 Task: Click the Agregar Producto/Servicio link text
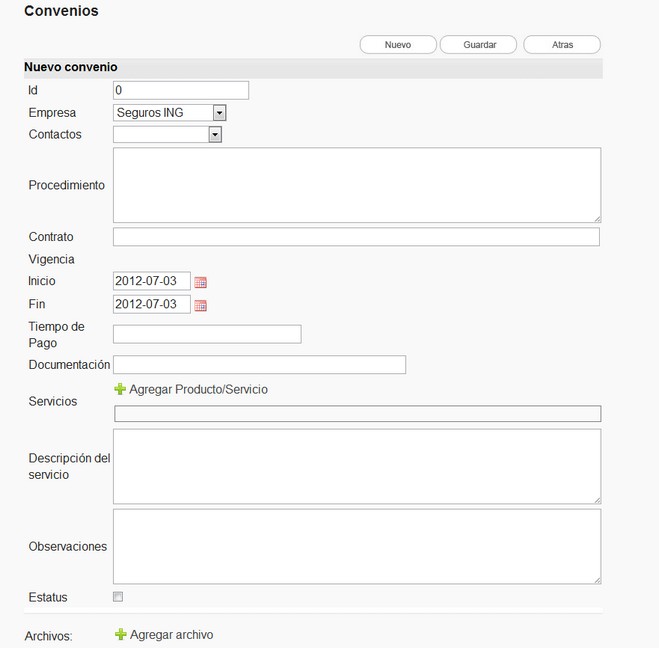coord(198,389)
